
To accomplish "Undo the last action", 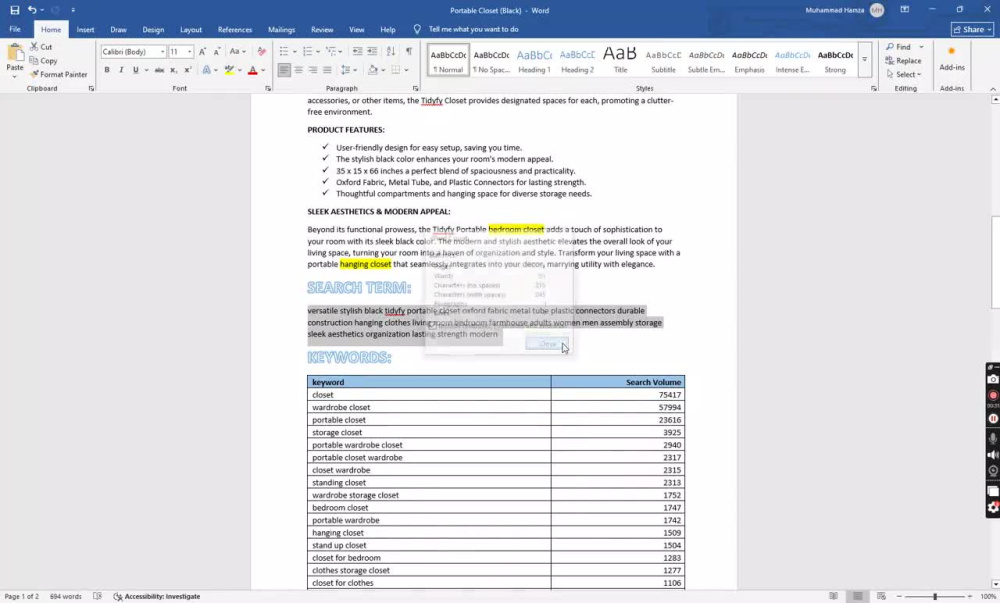I will pos(32,10).
